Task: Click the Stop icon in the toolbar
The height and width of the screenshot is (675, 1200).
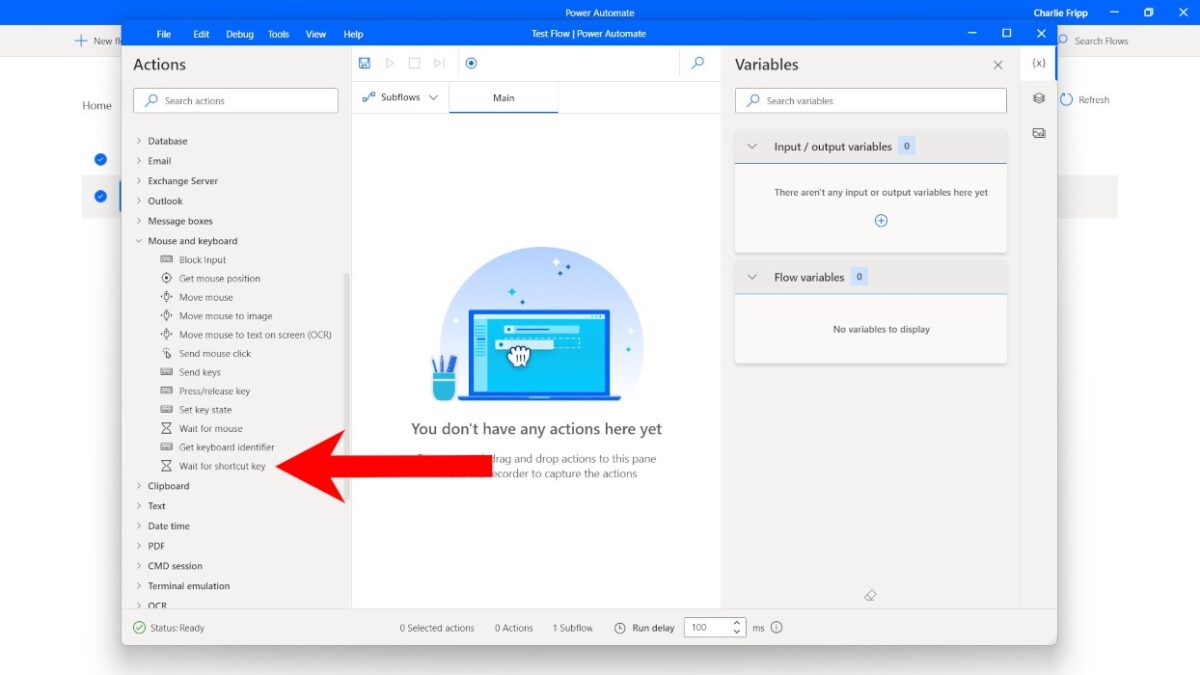Action: tap(414, 62)
